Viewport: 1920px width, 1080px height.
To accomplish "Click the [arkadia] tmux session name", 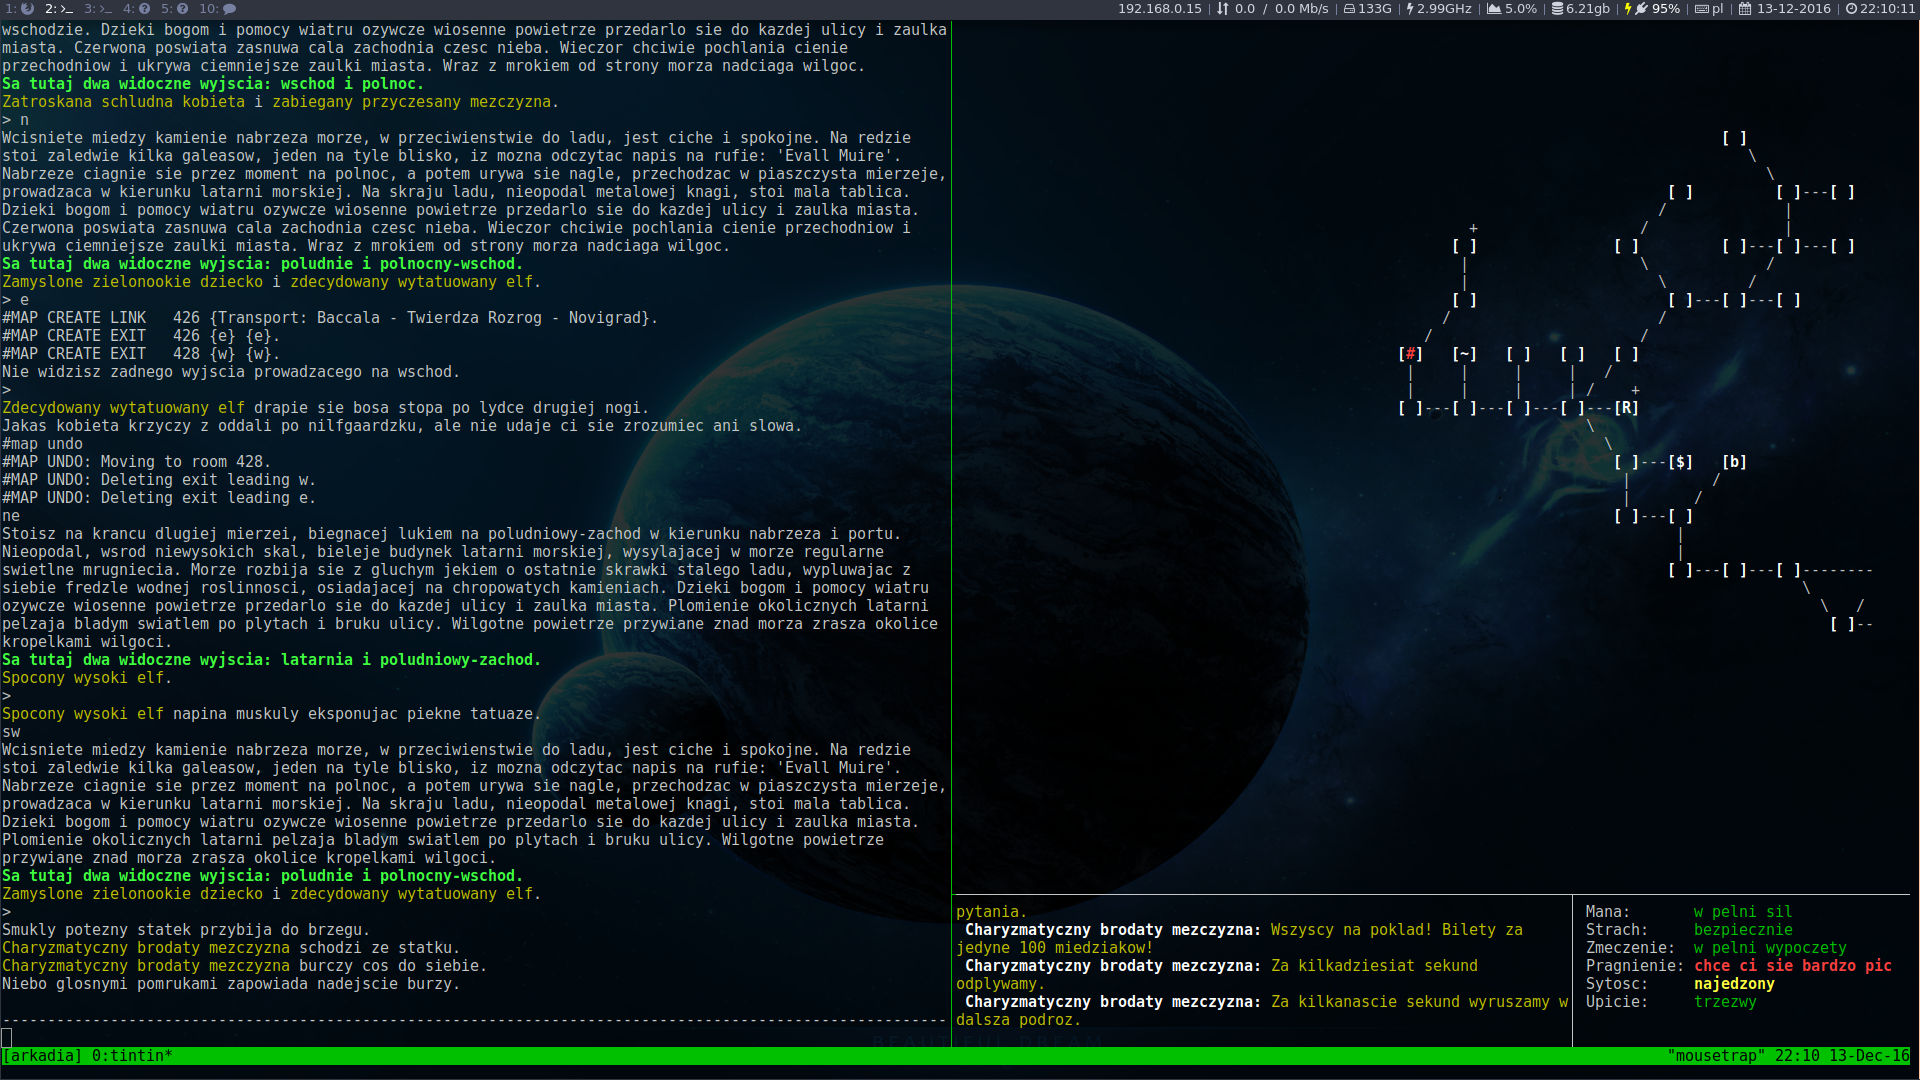I will (x=43, y=1056).
